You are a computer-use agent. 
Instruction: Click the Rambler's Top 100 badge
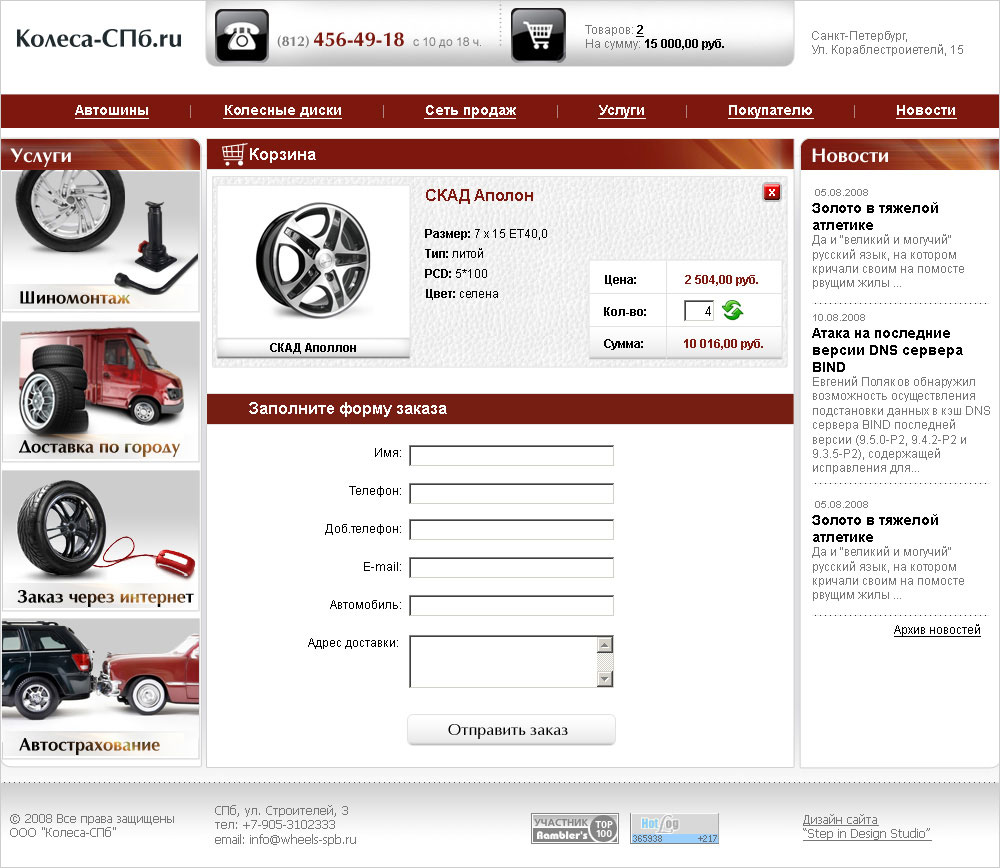[x=575, y=828]
